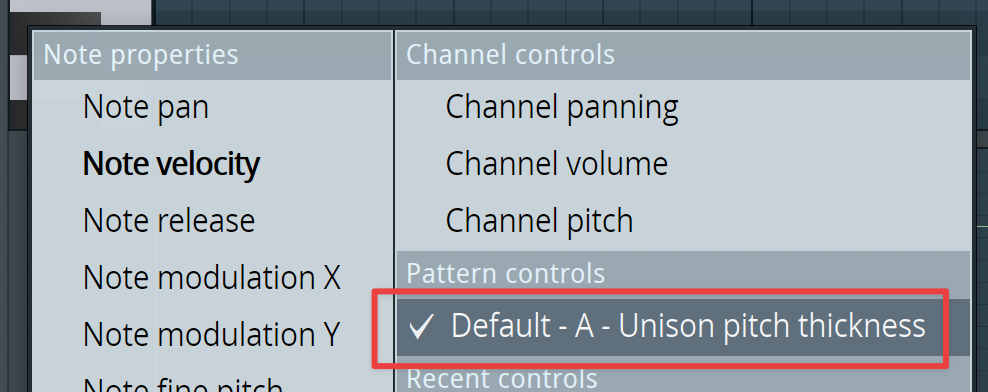Select Note modulation Y
The image size is (988, 392).
212,334
